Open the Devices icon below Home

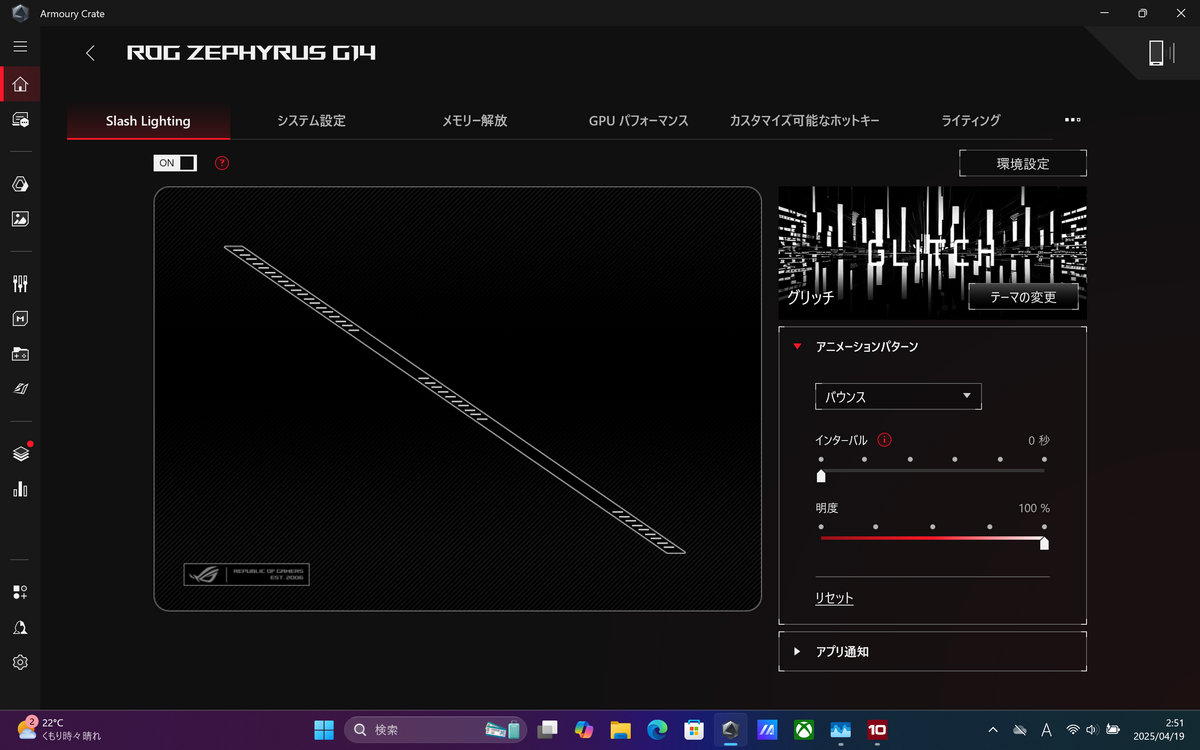[x=20, y=120]
